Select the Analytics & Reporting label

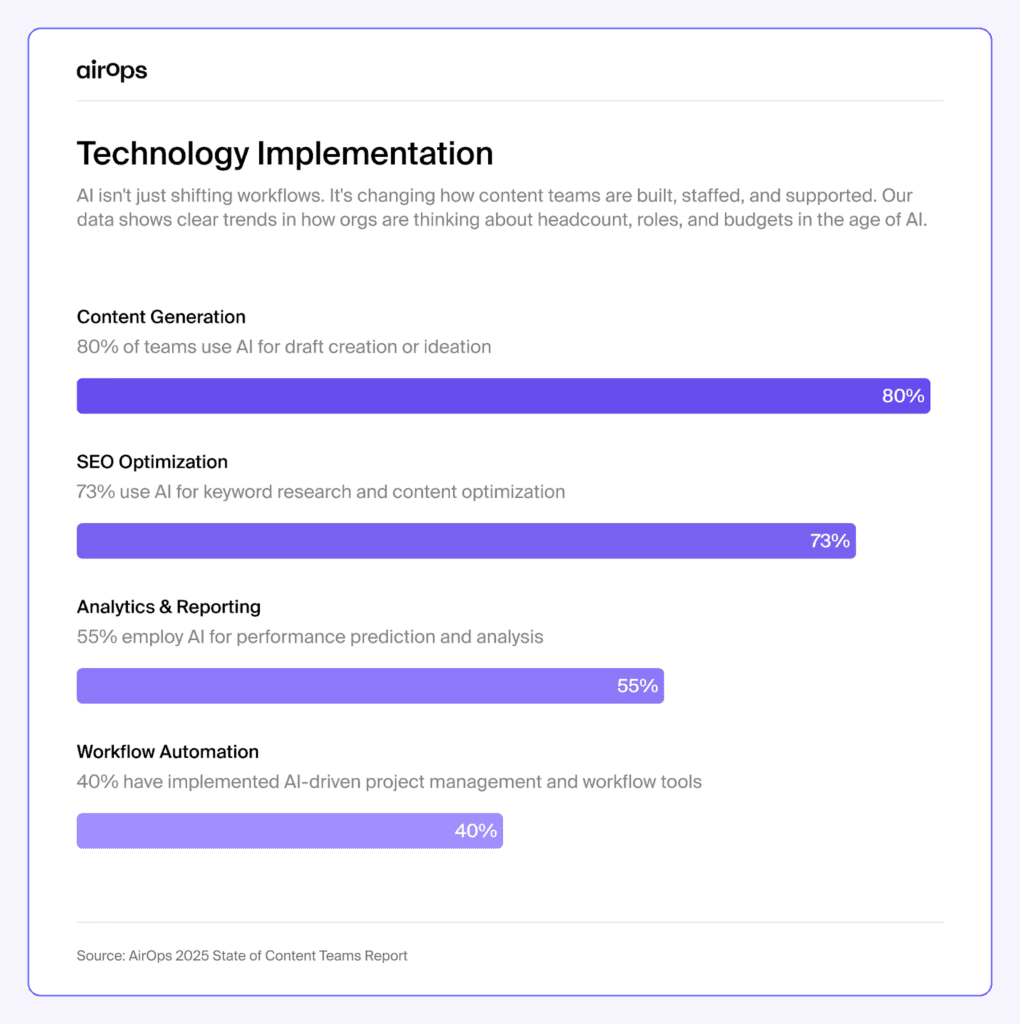coord(169,607)
